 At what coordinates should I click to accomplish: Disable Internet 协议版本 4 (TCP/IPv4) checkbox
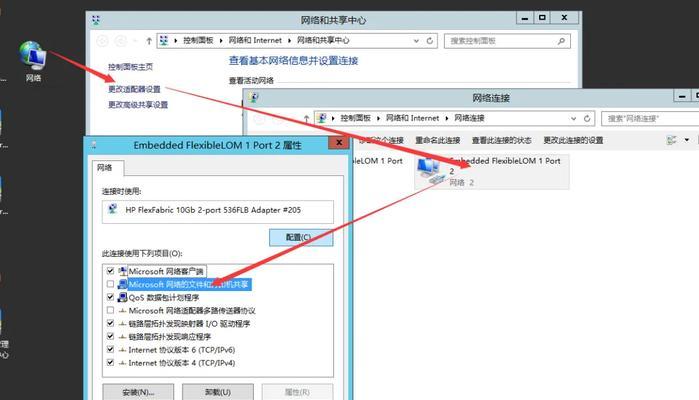click(x=110, y=363)
